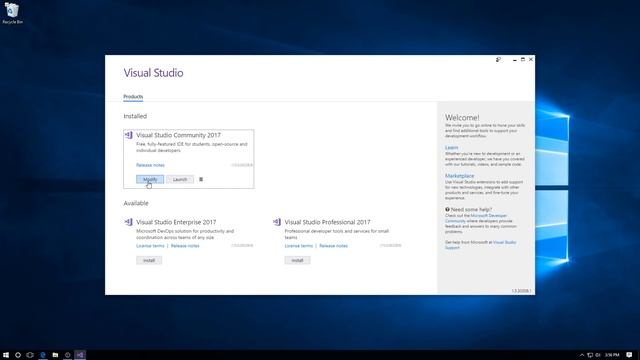
Task: Open the Marketplace link in Welcome panel
Action: pos(460,176)
